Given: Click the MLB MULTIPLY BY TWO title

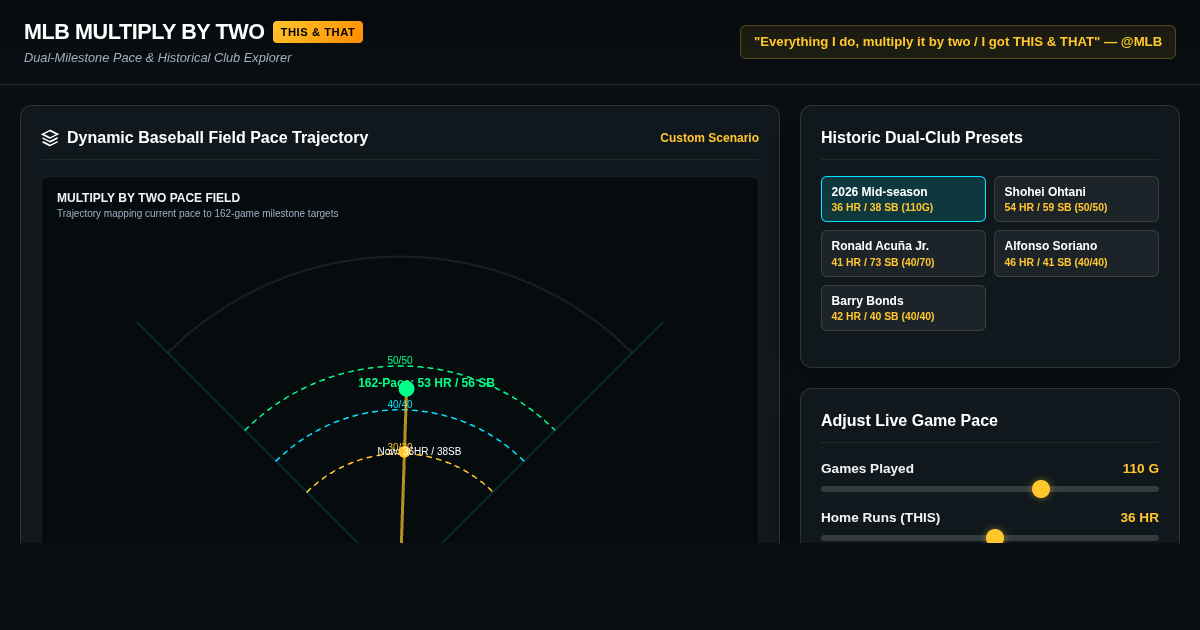Looking at the screenshot, I should coord(144,32).
